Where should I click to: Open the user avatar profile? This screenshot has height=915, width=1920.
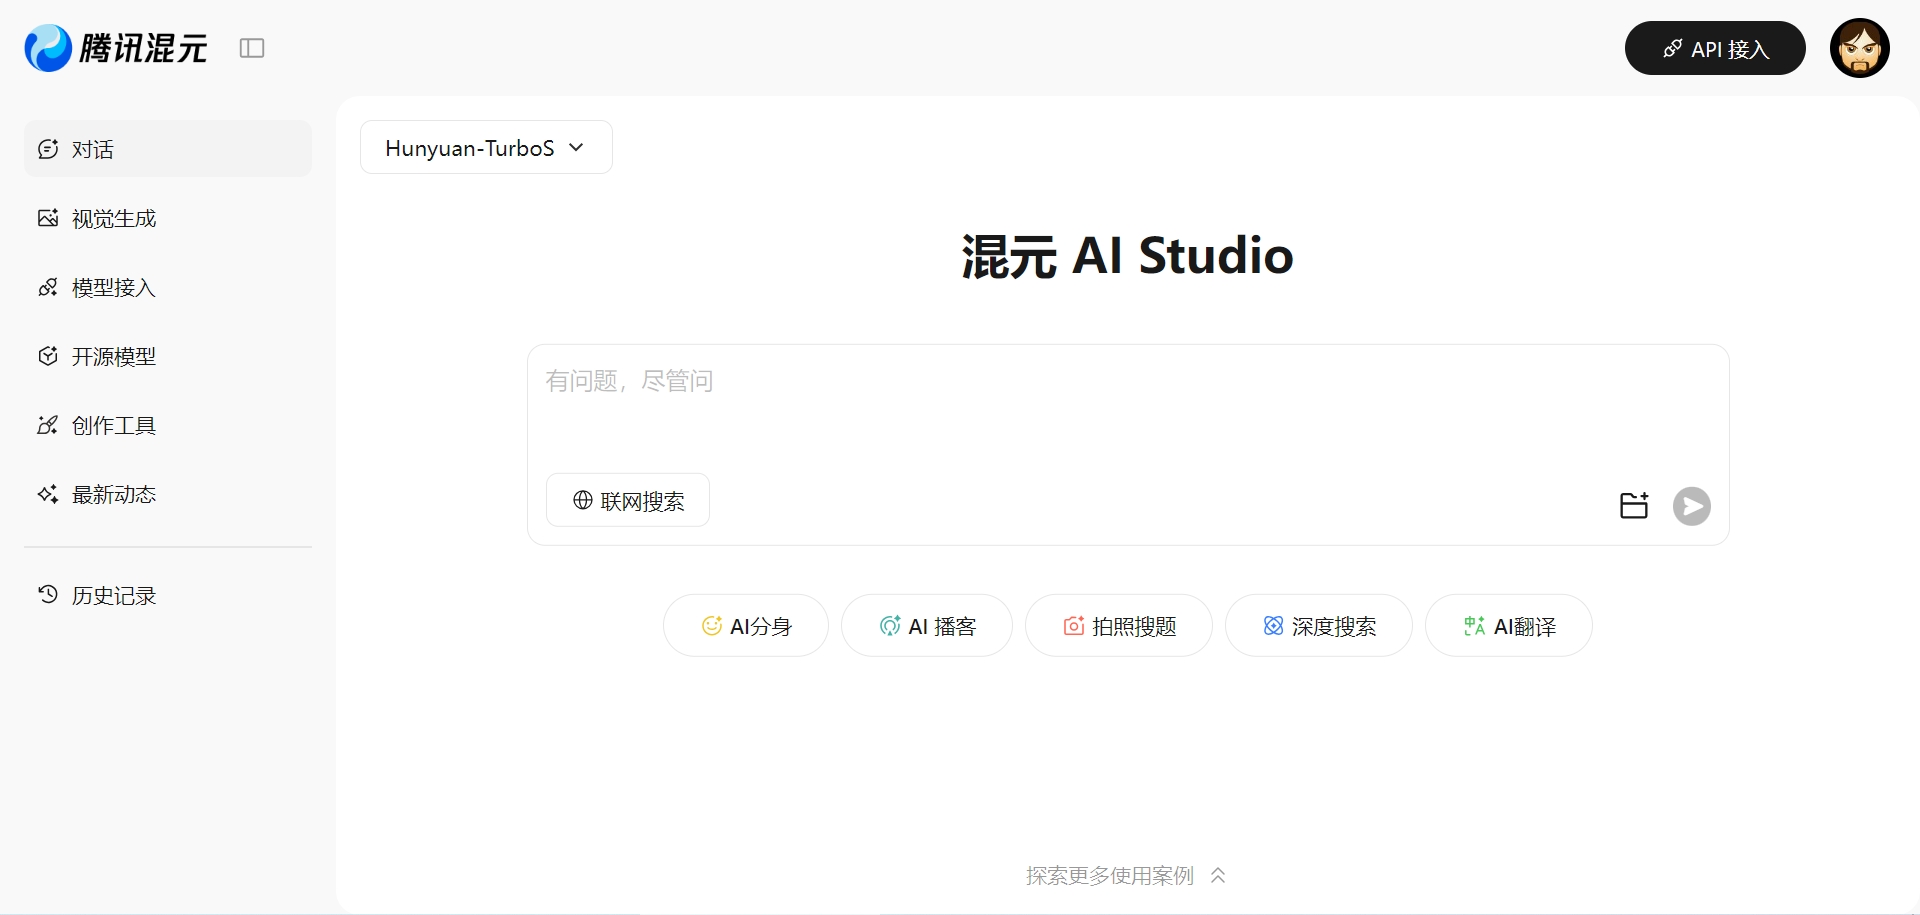click(1859, 48)
